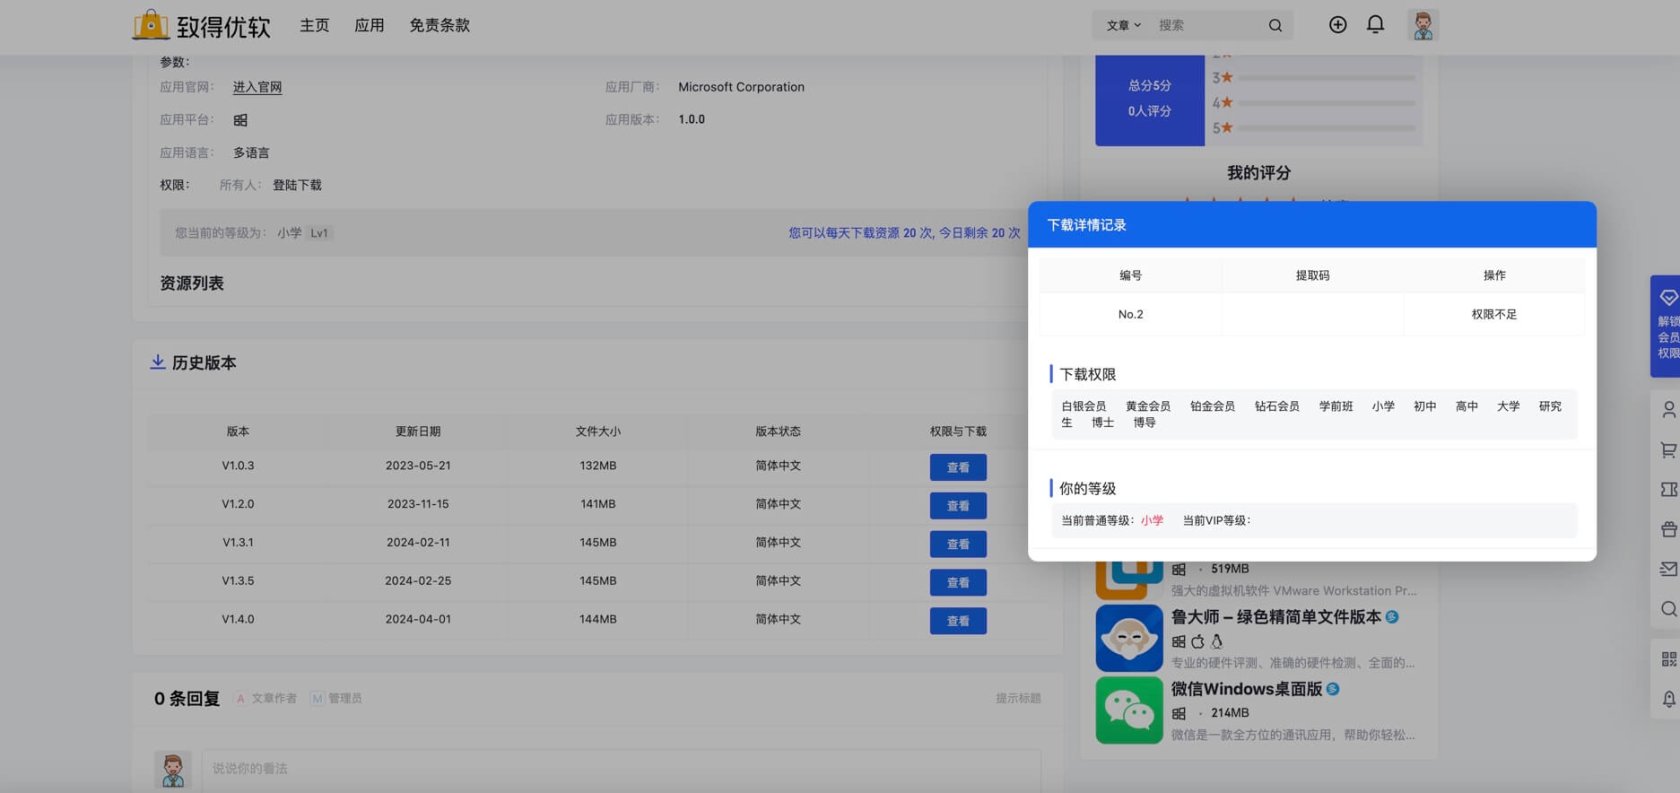
Task: Click the coupon ticket sidebar icon
Action: [1668, 489]
